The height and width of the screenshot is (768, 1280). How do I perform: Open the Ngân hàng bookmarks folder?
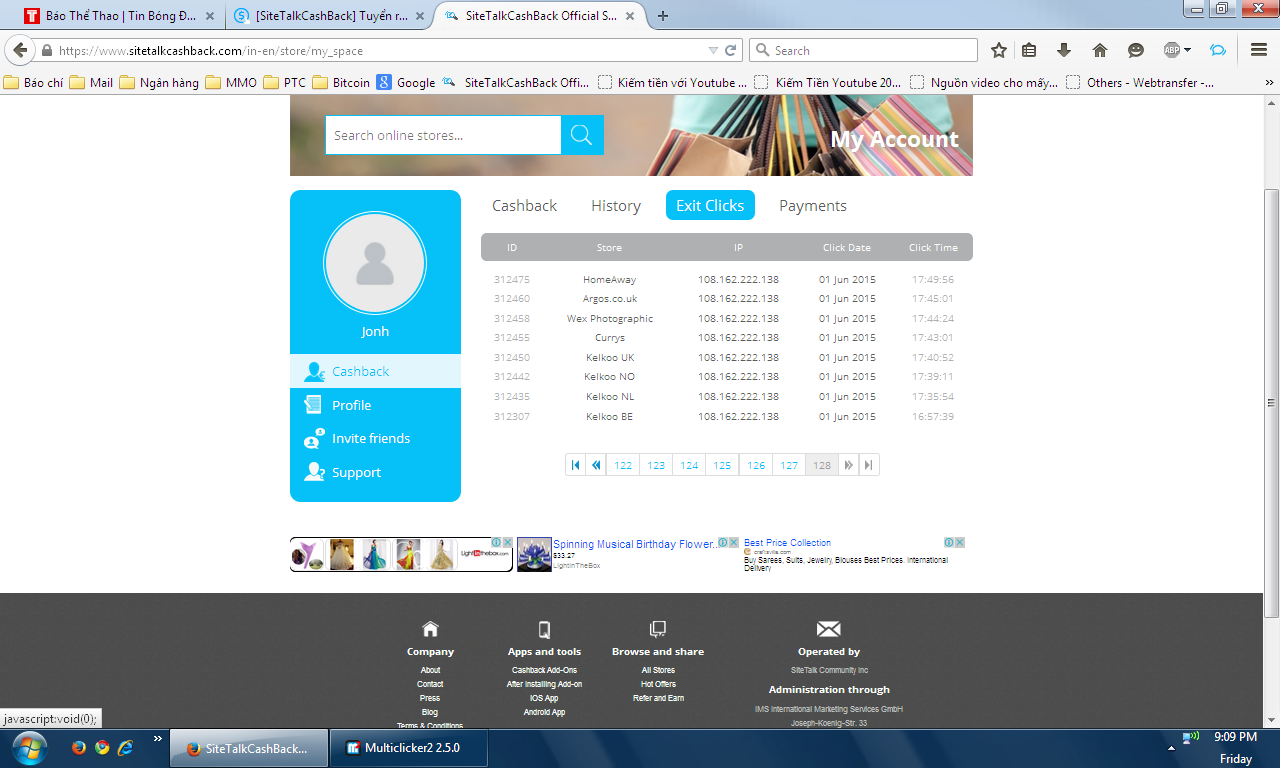(x=159, y=82)
